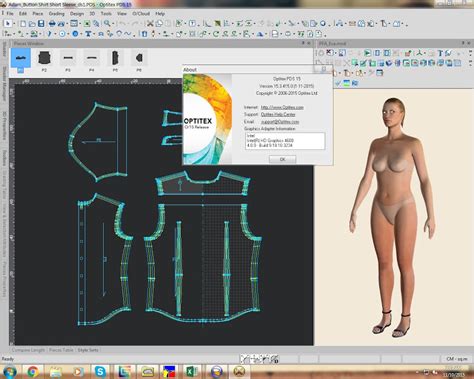Open Chrome from the taskbar
474x379 pixels.
33,371
